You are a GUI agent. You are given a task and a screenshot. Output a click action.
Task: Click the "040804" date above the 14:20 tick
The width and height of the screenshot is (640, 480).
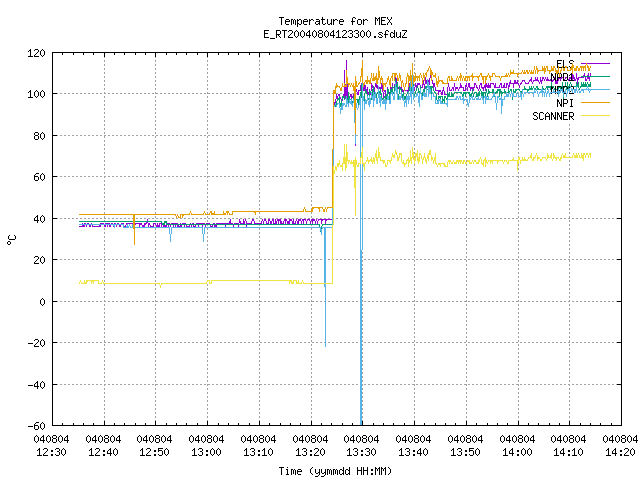pos(620,439)
